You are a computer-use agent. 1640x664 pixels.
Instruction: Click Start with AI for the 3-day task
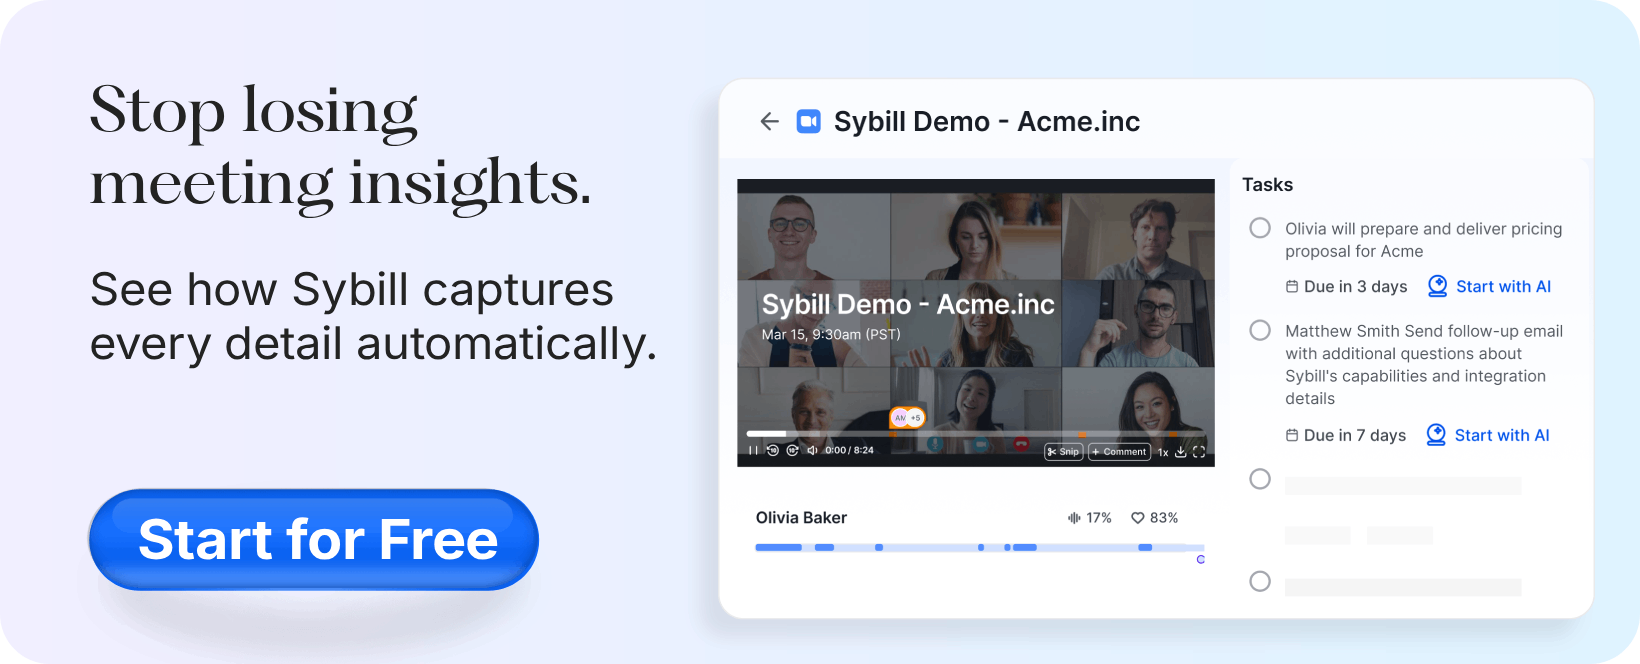1503,287
